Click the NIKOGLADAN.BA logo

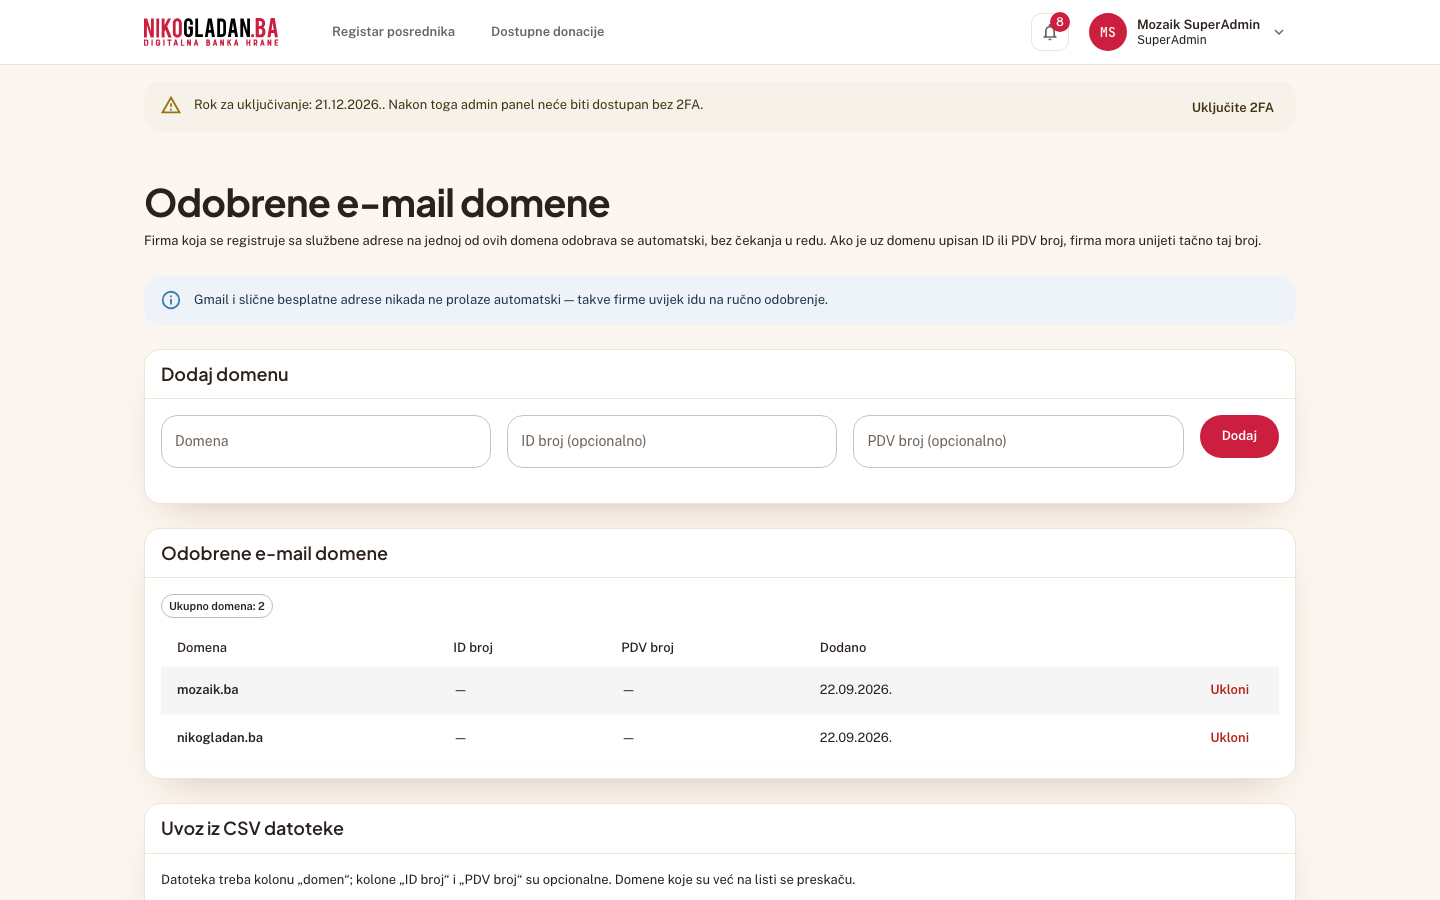[211, 32]
